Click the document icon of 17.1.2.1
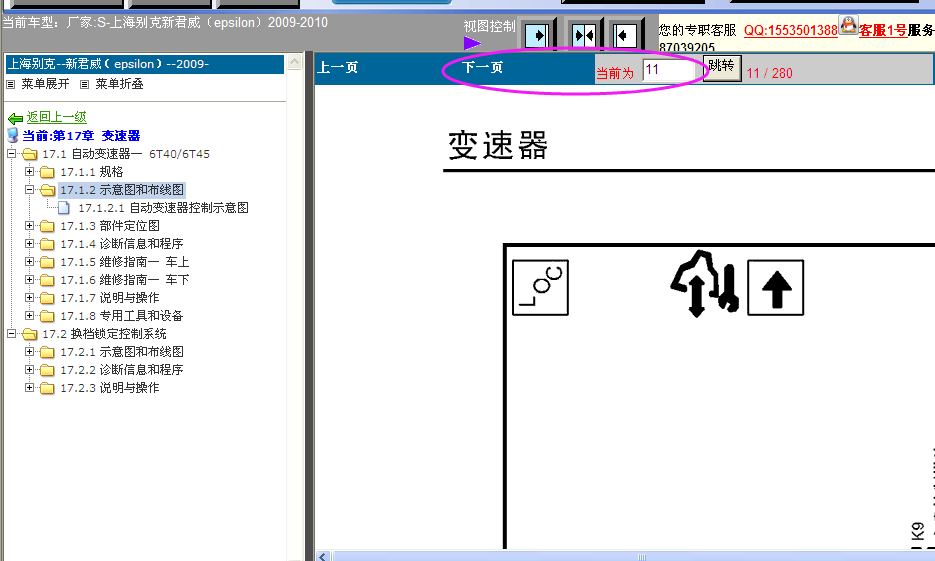935x561 pixels. pos(64,208)
